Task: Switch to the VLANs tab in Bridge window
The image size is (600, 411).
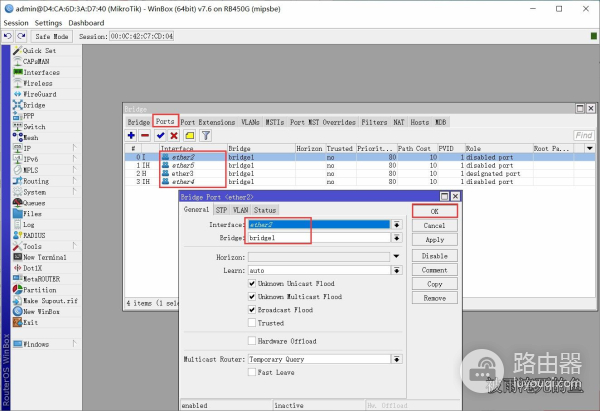Action: 250,122
